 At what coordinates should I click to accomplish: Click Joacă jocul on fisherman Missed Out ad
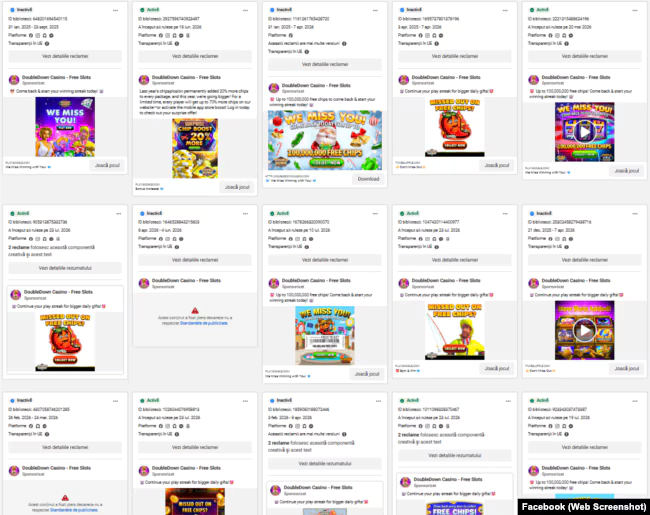(497, 368)
